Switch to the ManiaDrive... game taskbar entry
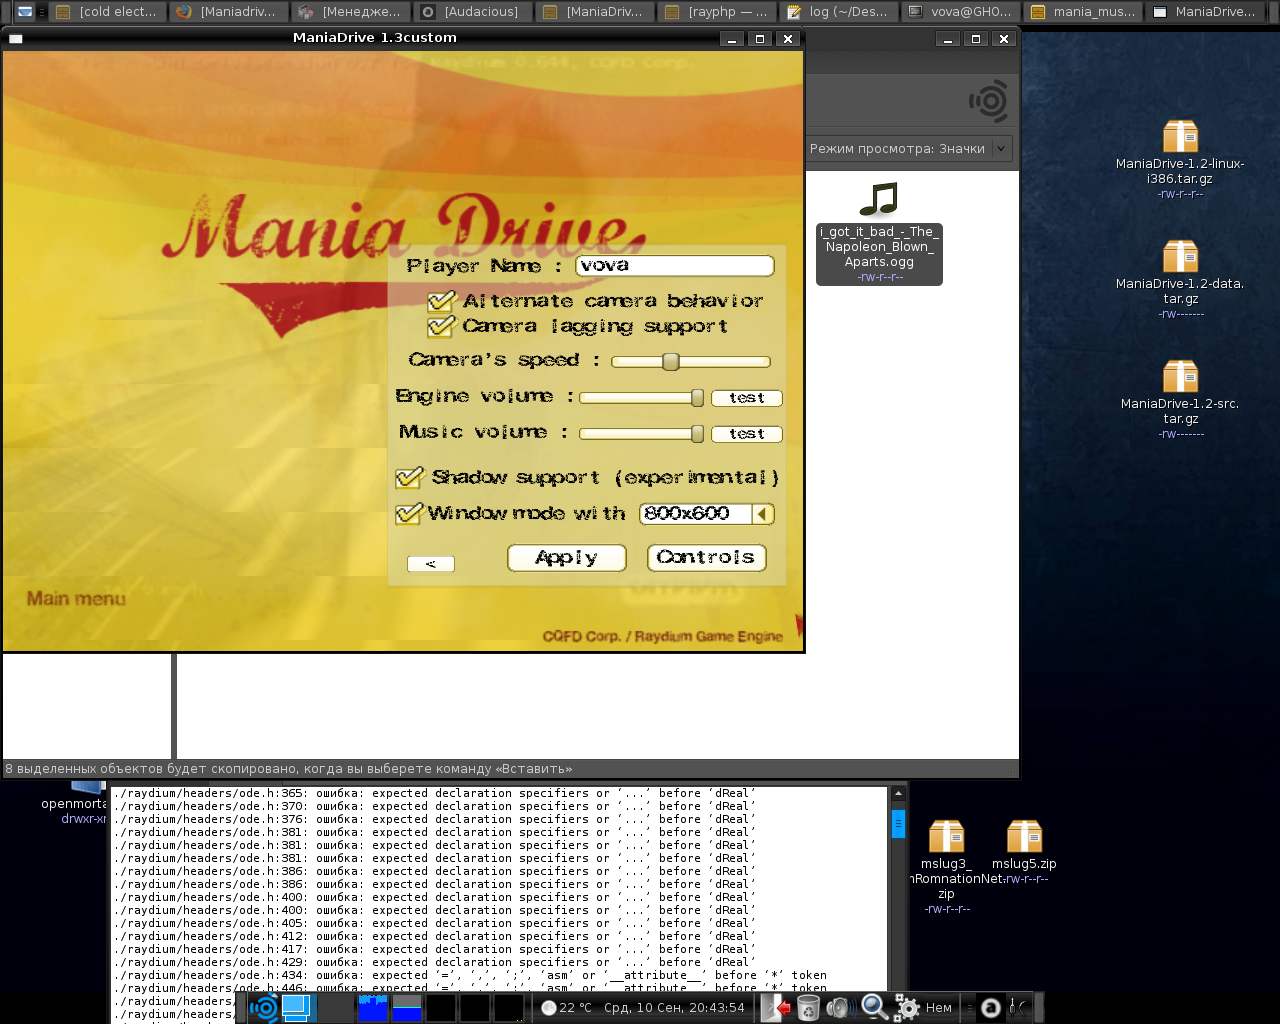The image size is (1280, 1024). tap(1204, 12)
